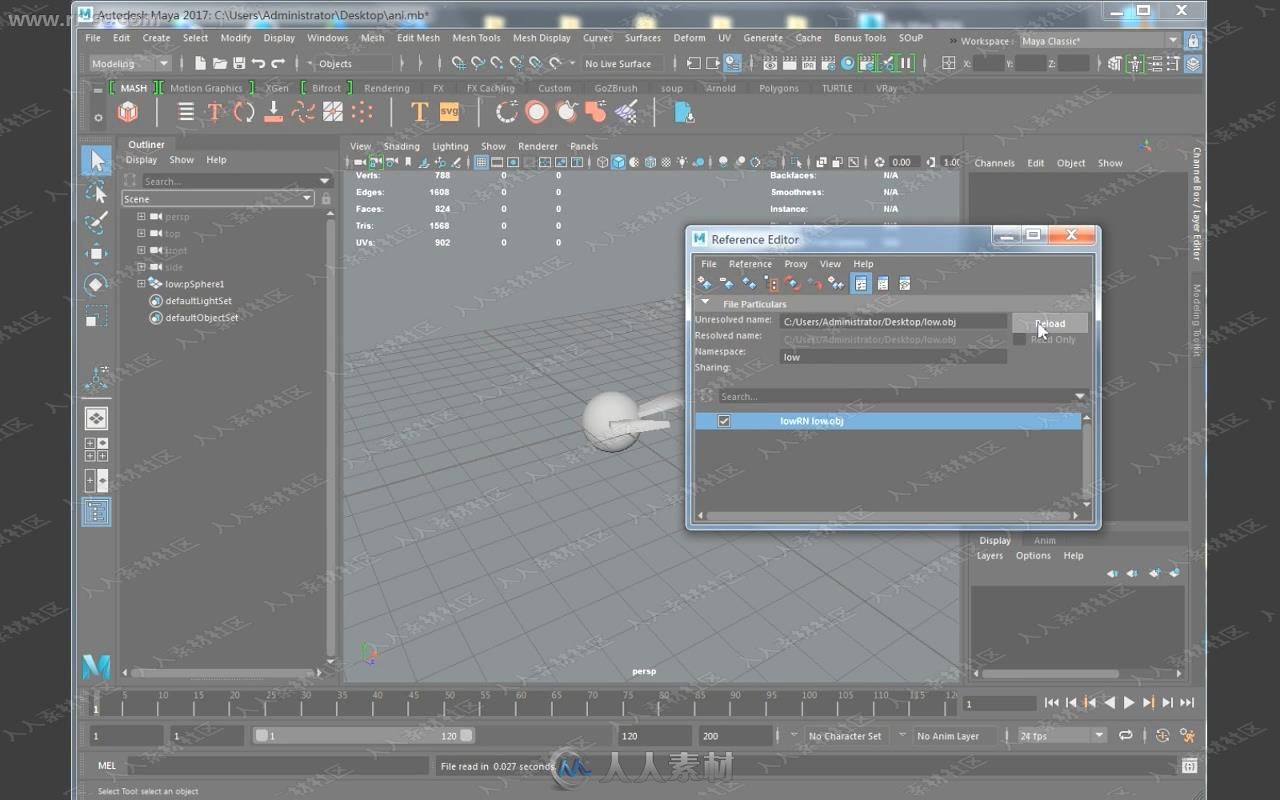The image size is (1280, 800).
Task: Switch to the Rendering shelf tab
Action: tap(387, 88)
